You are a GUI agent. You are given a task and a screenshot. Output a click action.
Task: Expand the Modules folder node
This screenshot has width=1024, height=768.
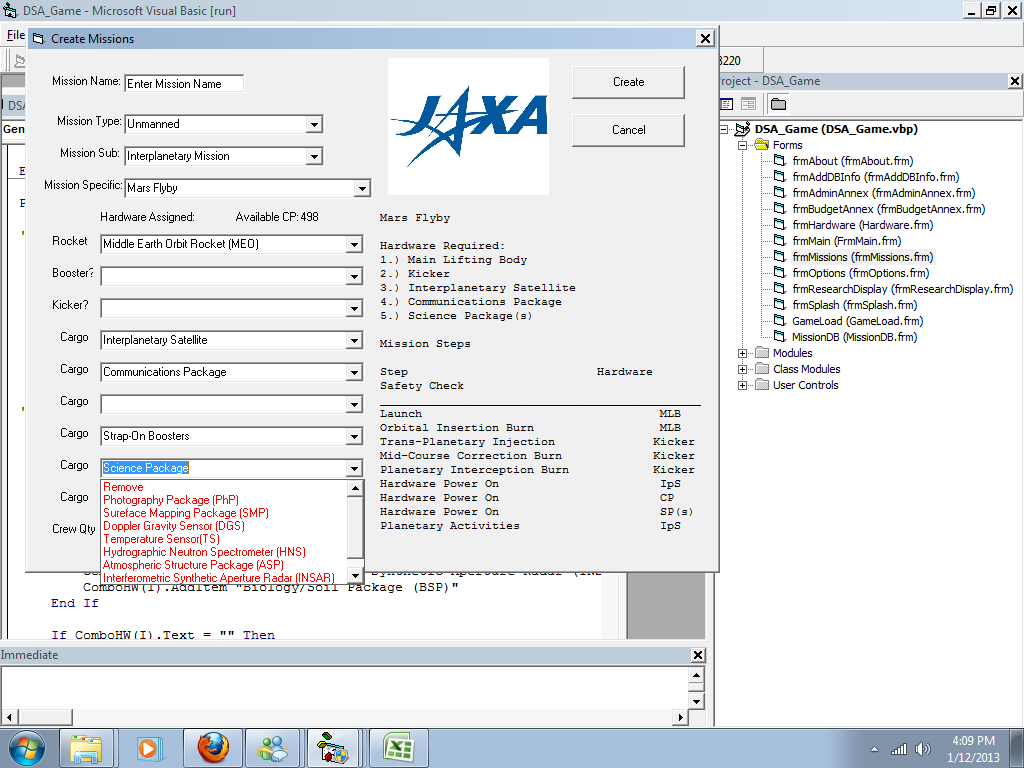click(743, 353)
